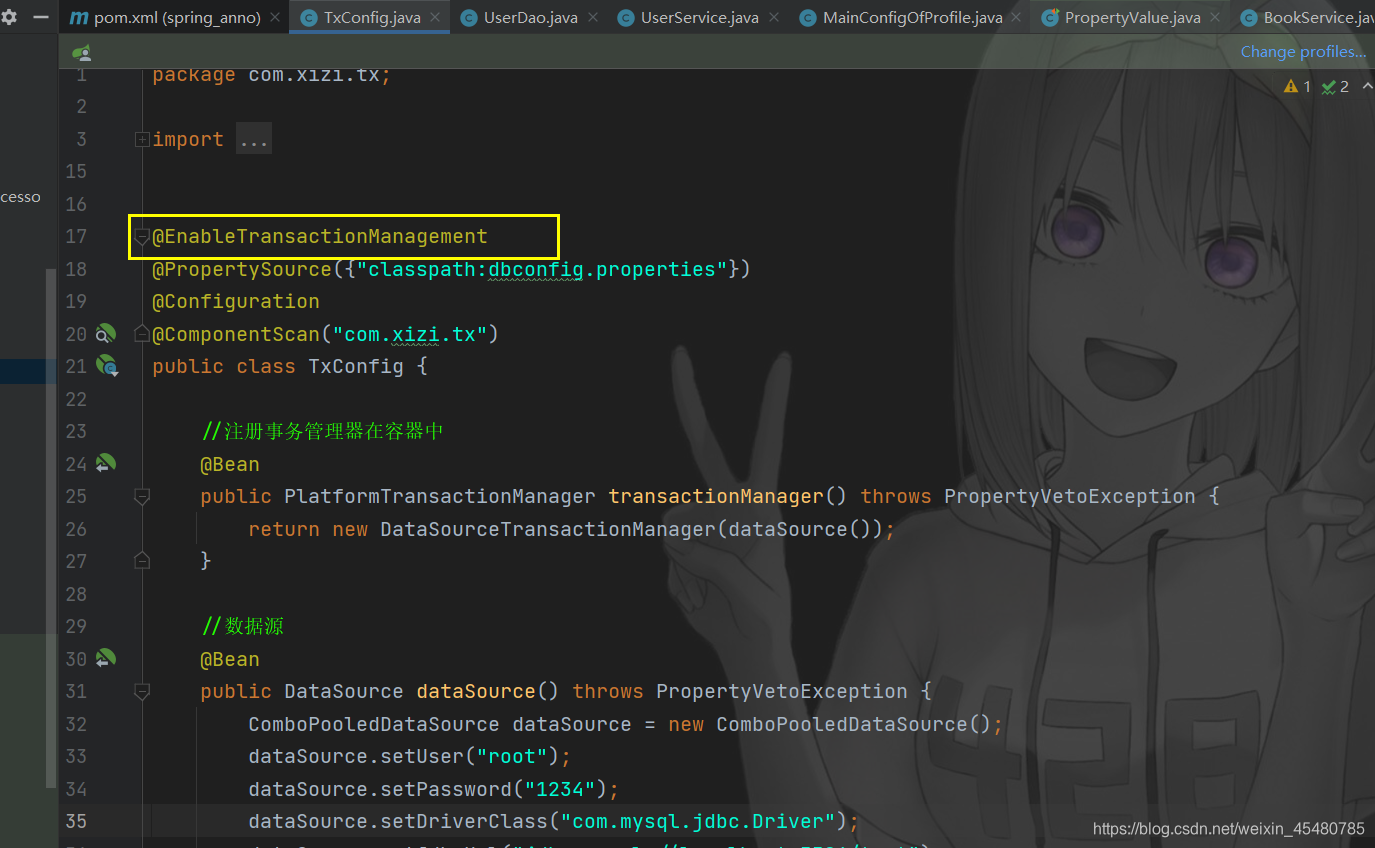Image resolution: width=1375 pixels, height=848 pixels.
Task: Click the dataSource method name on line 31
Action: [x=476, y=691]
